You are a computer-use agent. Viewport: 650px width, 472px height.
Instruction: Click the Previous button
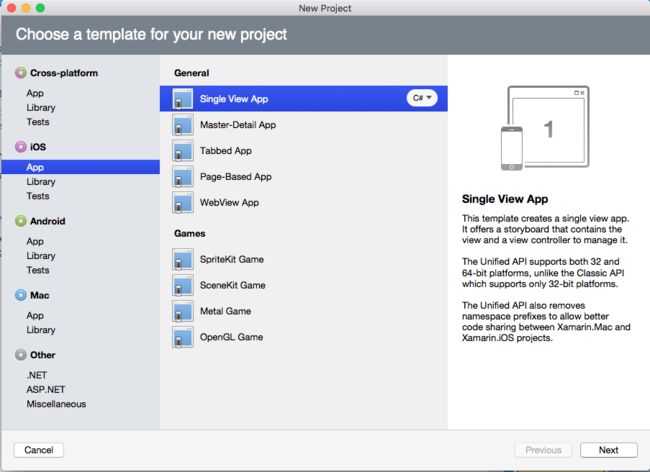click(x=543, y=450)
